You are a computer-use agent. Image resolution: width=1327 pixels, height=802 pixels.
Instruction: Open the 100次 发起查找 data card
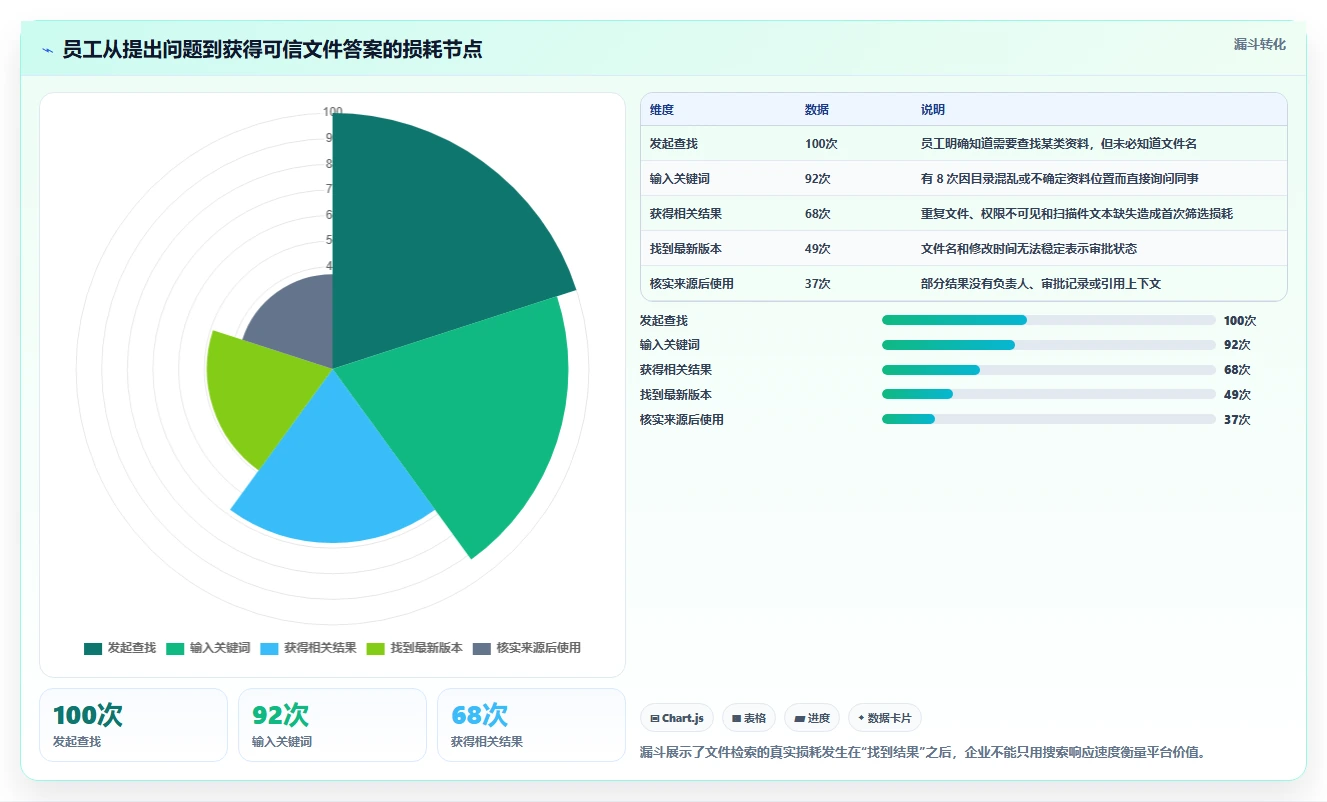[x=133, y=725]
